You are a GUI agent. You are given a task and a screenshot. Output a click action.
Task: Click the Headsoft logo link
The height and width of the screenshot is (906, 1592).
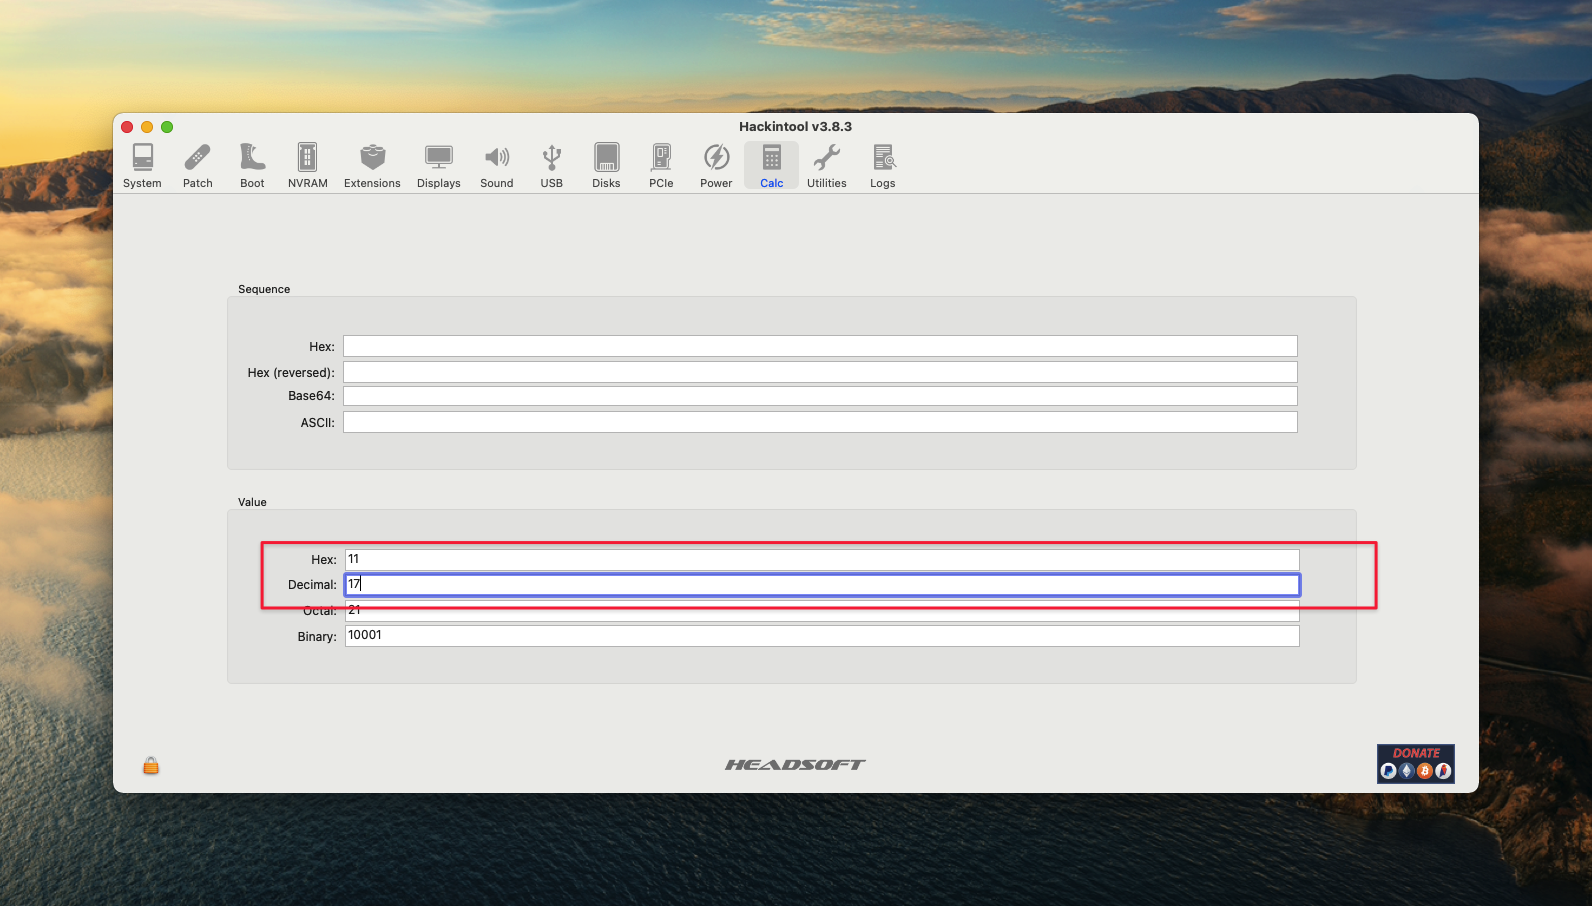(x=795, y=765)
